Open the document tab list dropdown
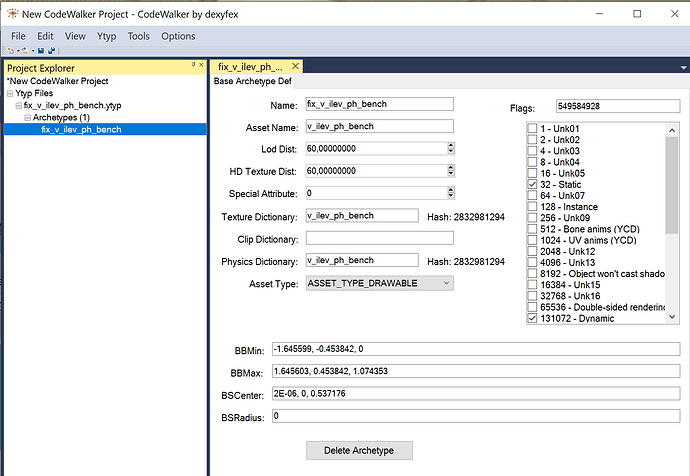The image size is (690, 476). [x=683, y=68]
